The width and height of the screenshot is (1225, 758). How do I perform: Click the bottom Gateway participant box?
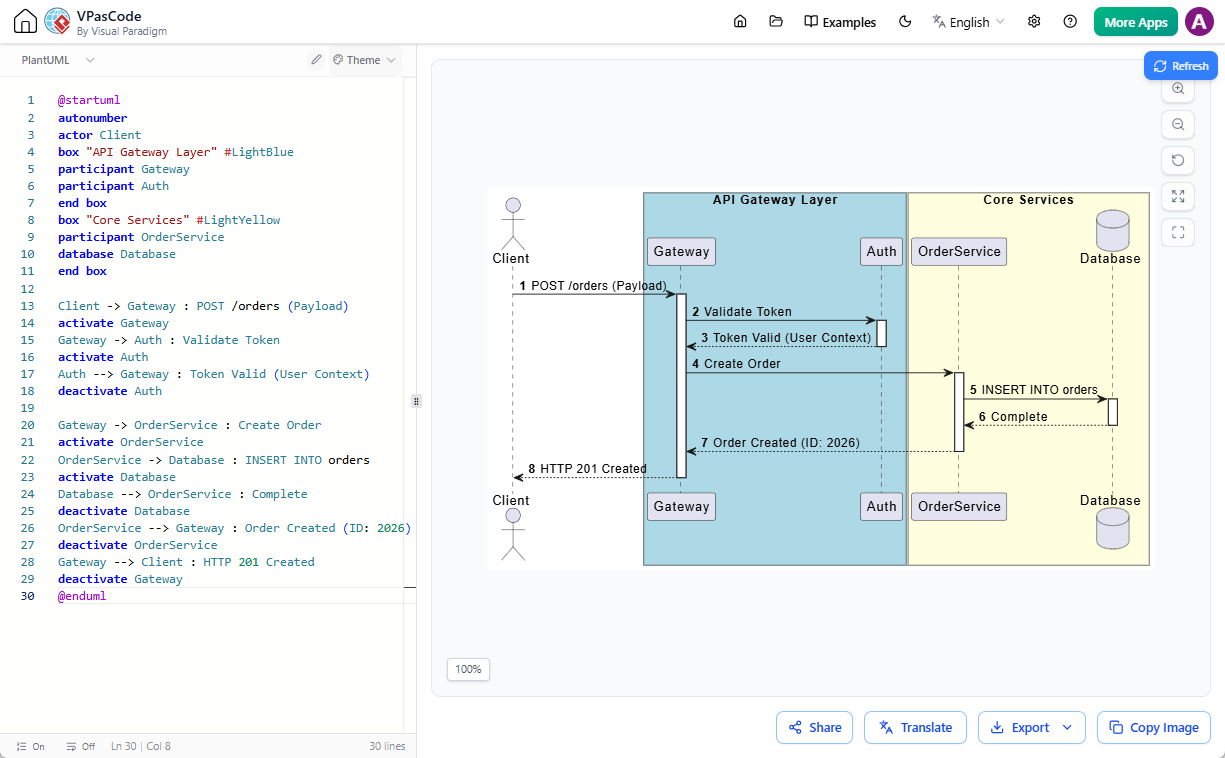681,506
